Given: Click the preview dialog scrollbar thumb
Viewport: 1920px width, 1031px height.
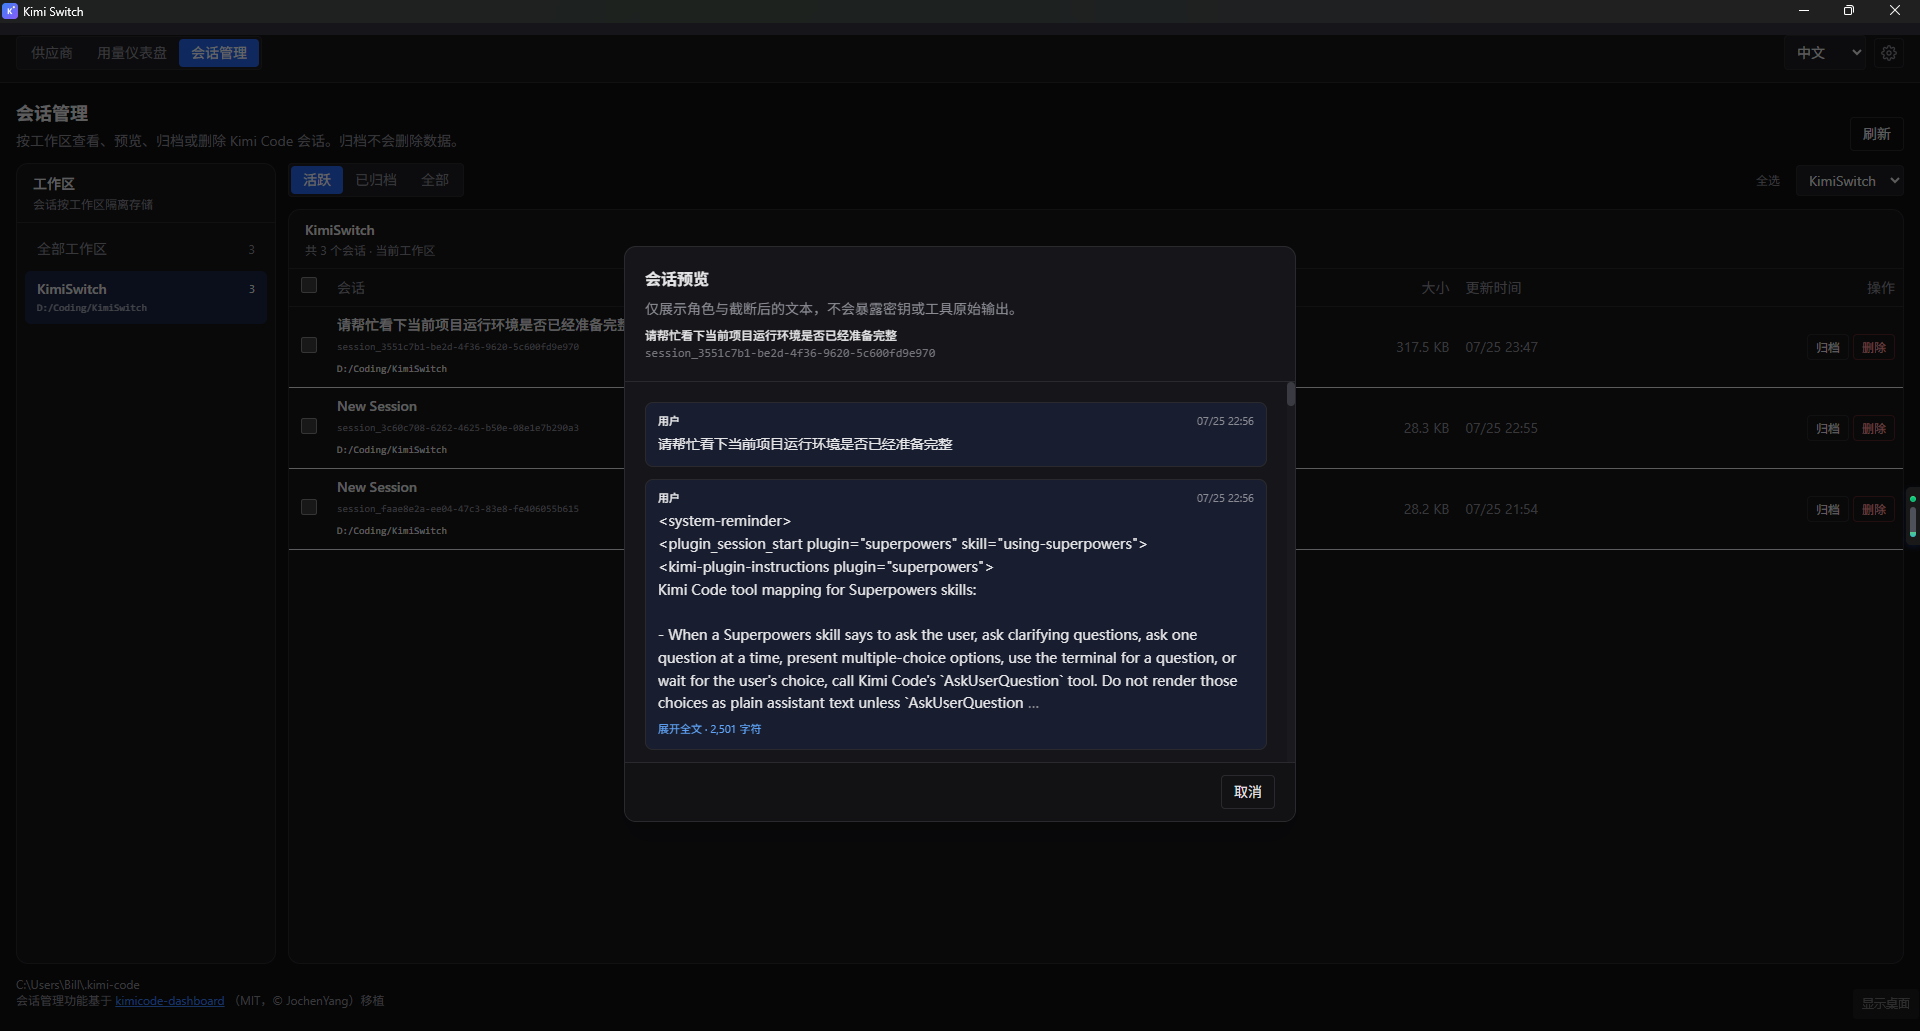Looking at the screenshot, I should pos(1291,394).
